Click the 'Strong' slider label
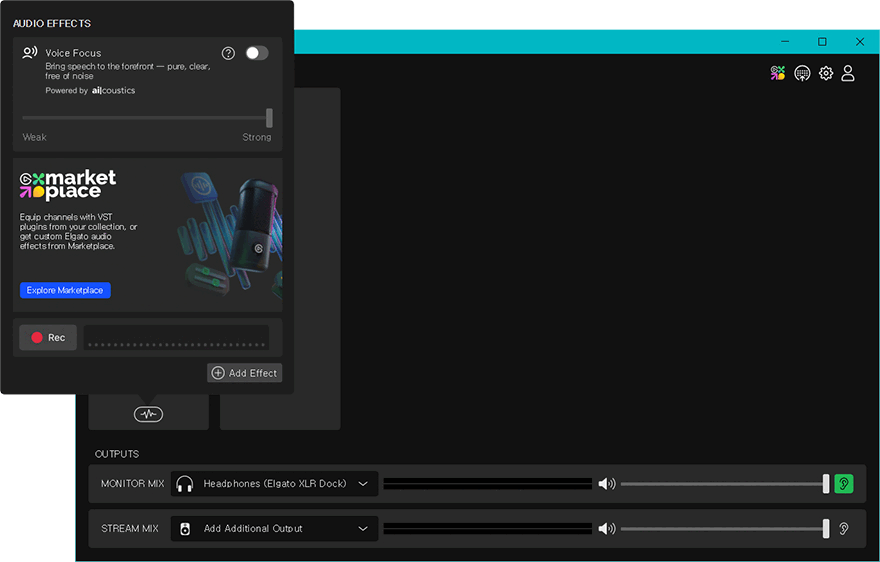880x562 pixels. point(256,137)
